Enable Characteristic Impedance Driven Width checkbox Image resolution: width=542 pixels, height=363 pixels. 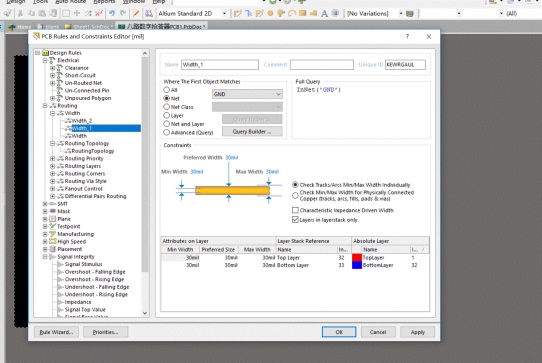(x=295, y=210)
